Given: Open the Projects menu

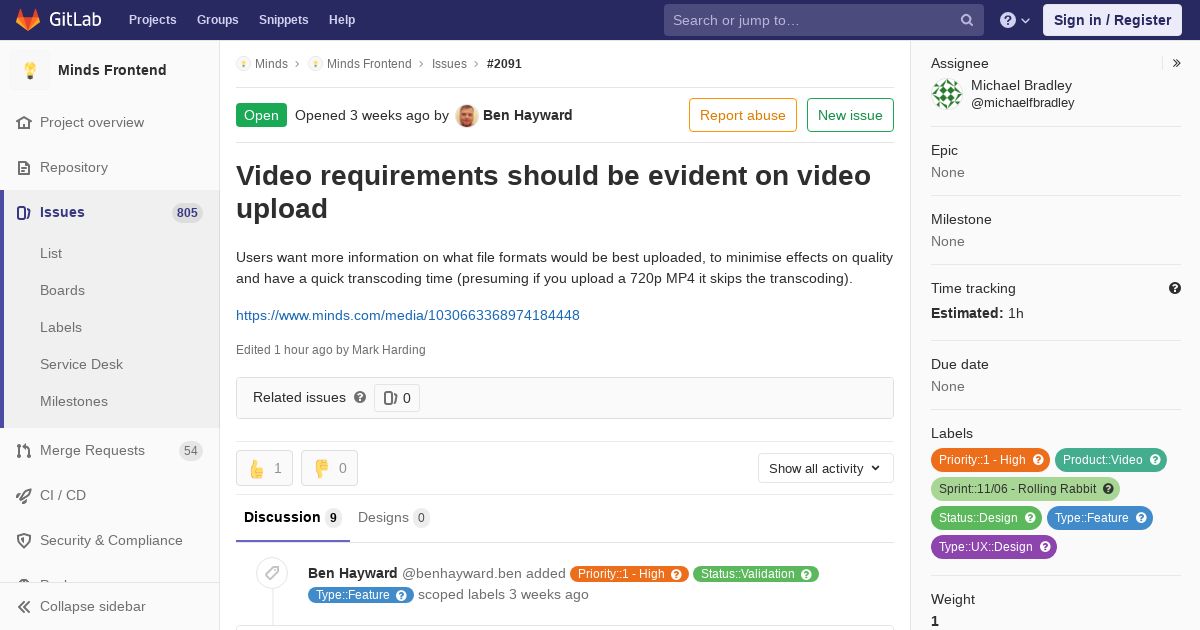Looking at the screenshot, I should 152,20.
